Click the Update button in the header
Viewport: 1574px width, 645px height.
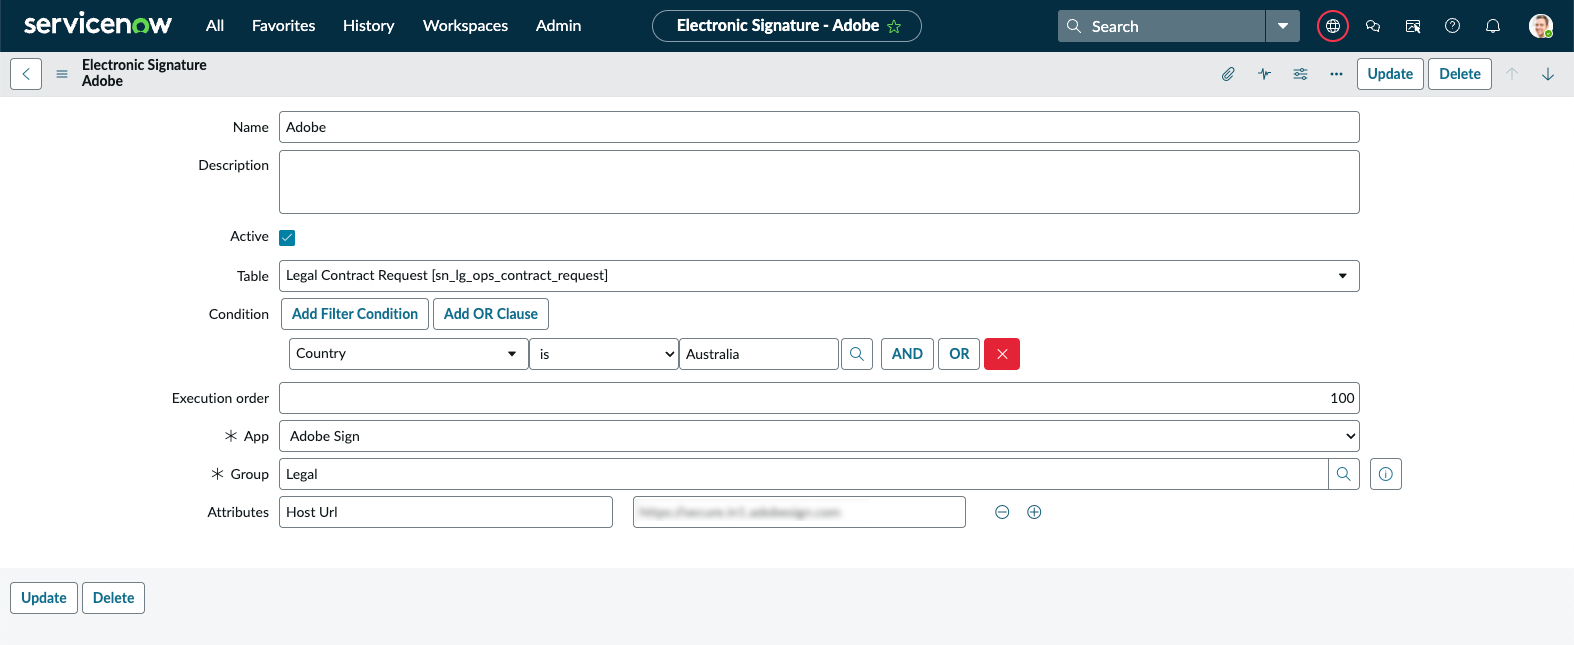click(1390, 74)
